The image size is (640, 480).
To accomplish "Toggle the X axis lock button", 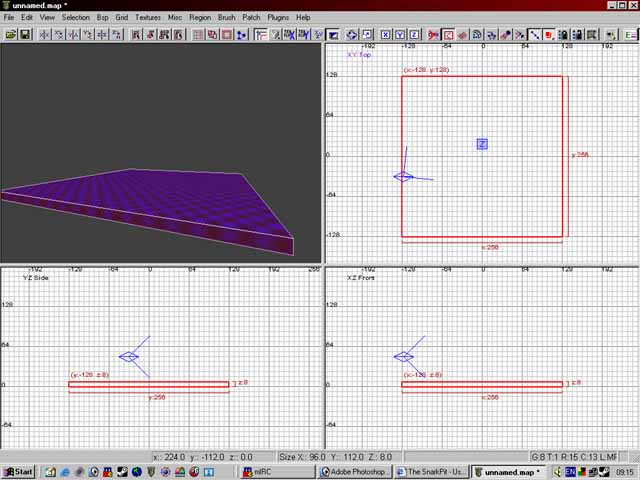I will coord(385,34).
